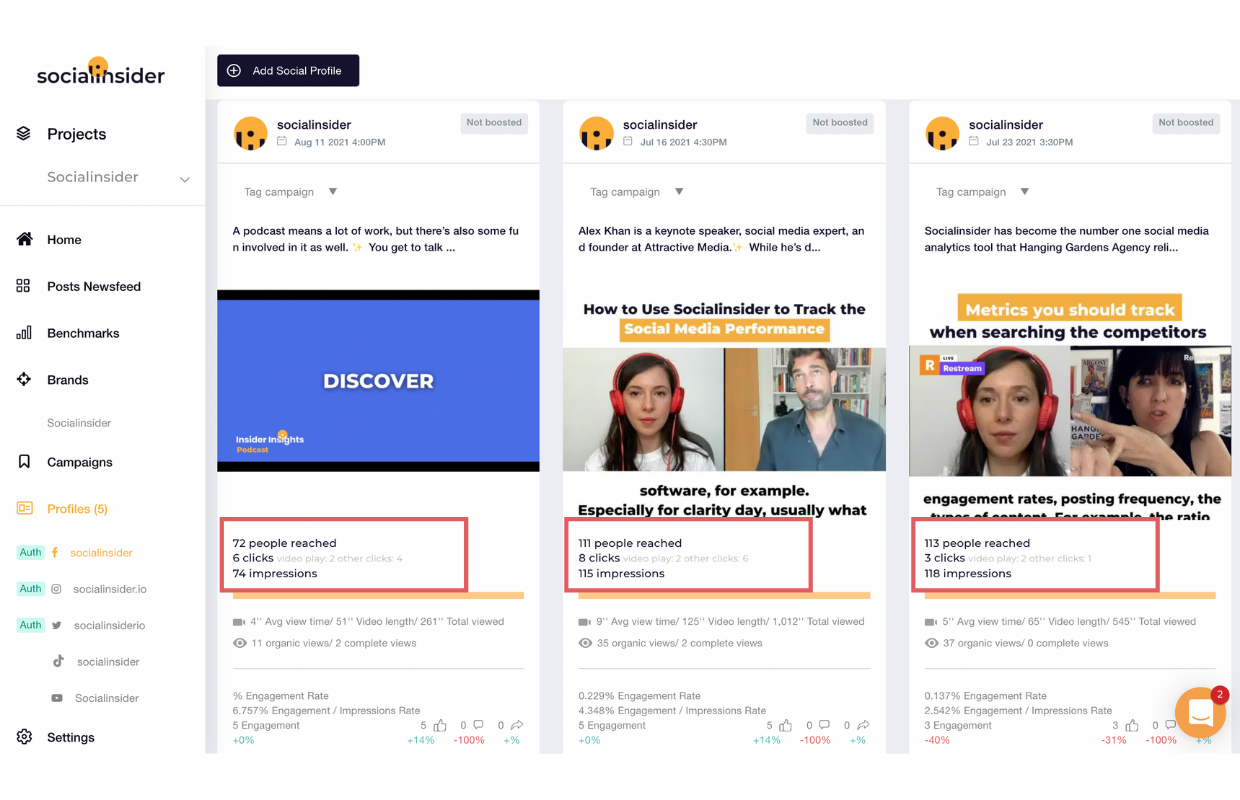Click the Settings gear icon
This screenshot has height=800, width=1240.
[24, 737]
